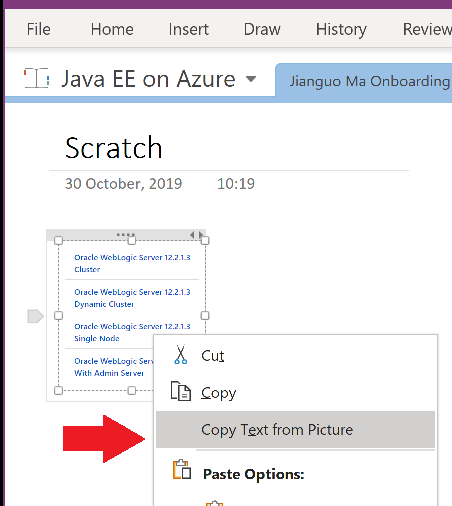Open the Review ribbon tab
The width and height of the screenshot is (452, 506).
click(427, 29)
